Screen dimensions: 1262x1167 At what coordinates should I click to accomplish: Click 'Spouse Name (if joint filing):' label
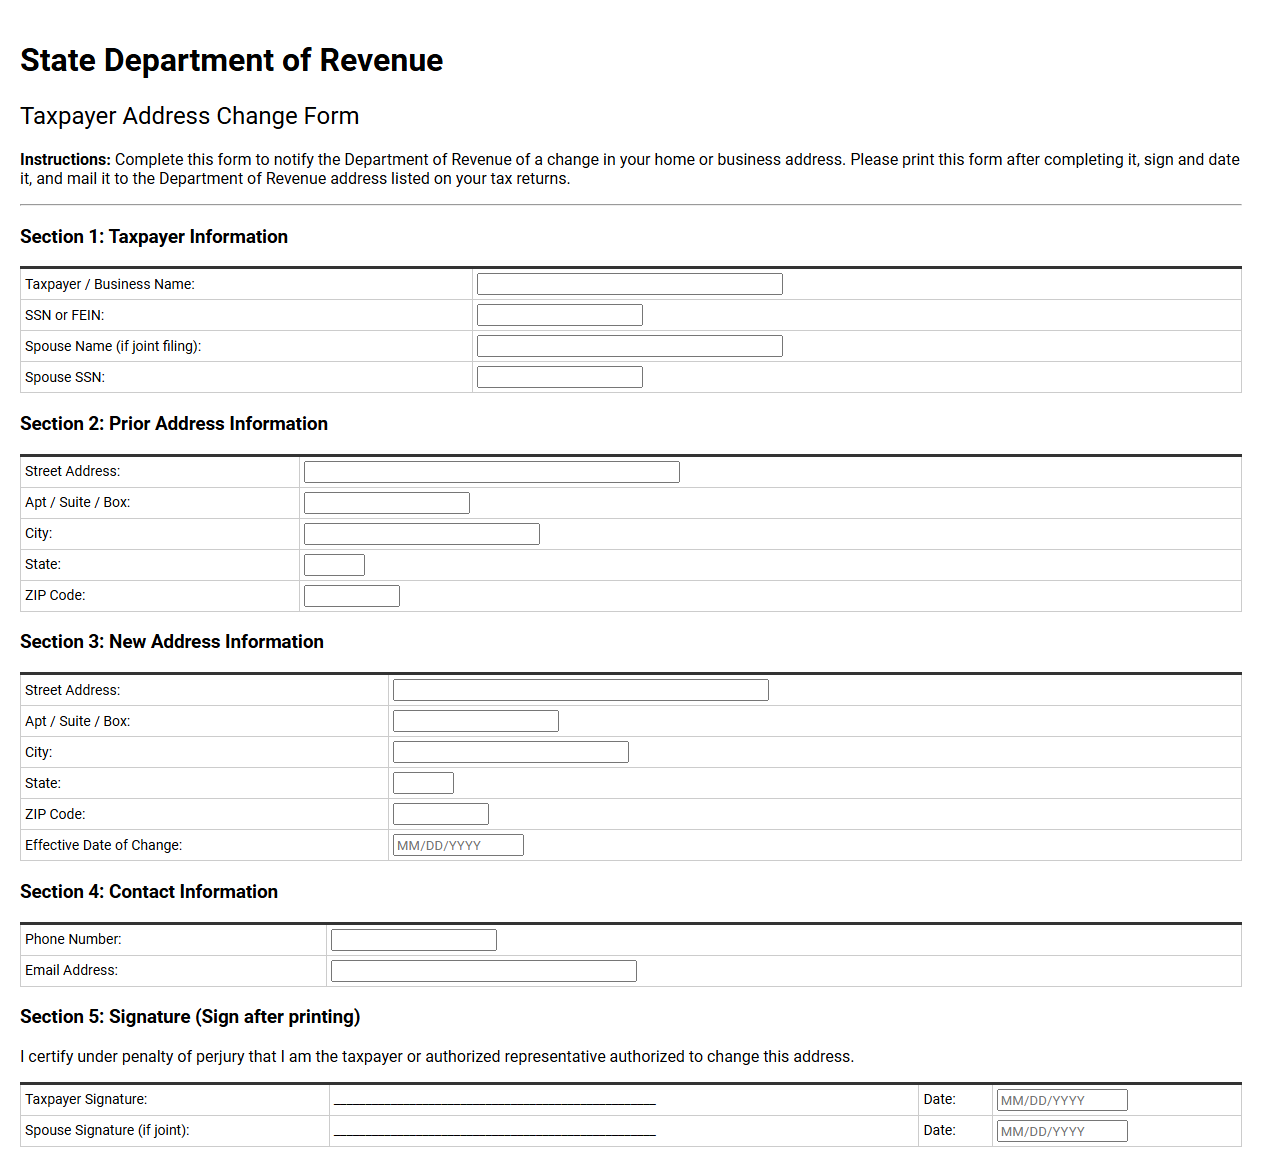(113, 346)
